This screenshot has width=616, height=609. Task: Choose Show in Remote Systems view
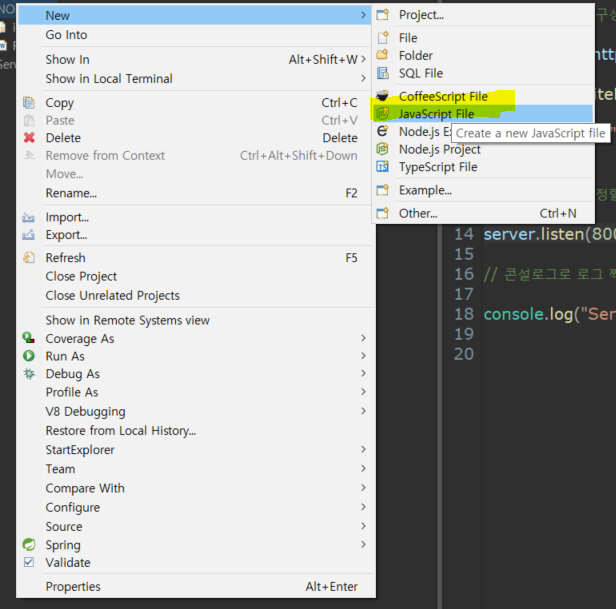pyautogui.click(x=195, y=320)
